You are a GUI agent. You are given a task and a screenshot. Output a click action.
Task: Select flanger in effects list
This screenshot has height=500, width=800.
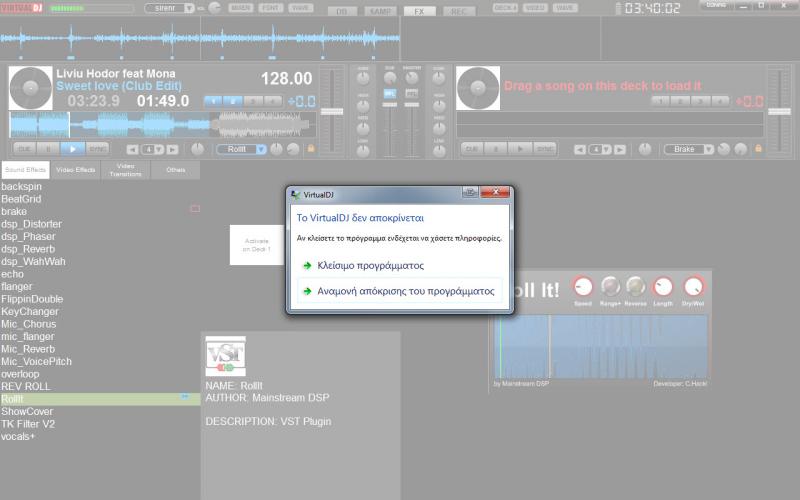[16, 287]
